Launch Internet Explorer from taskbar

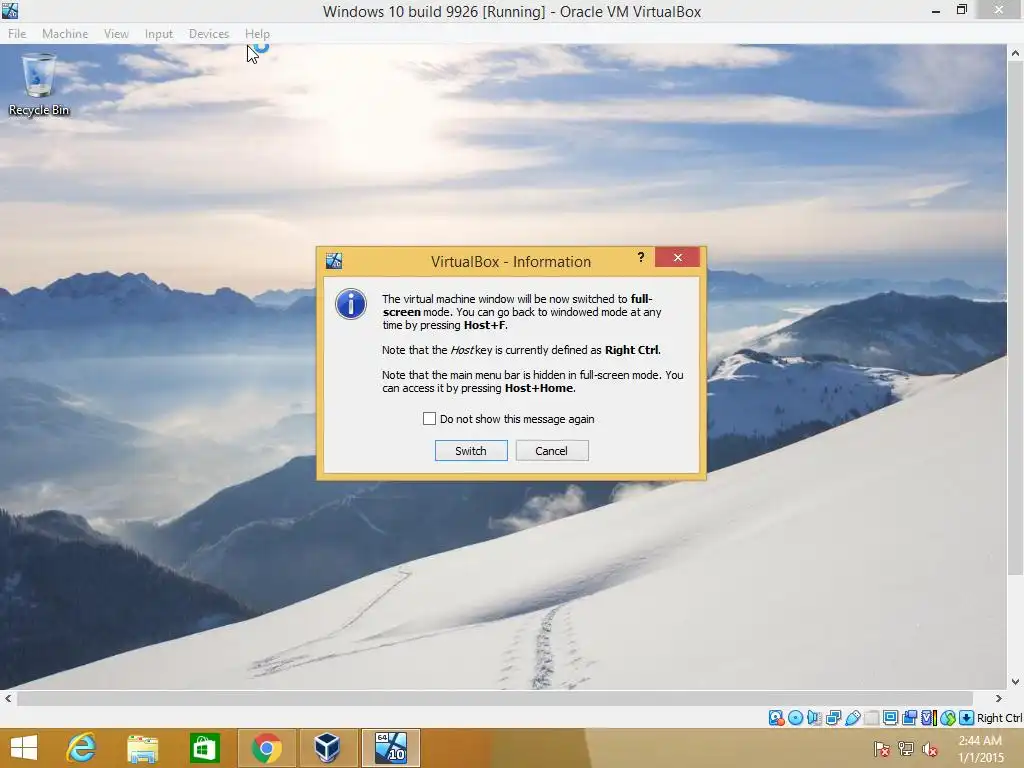(82, 748)
